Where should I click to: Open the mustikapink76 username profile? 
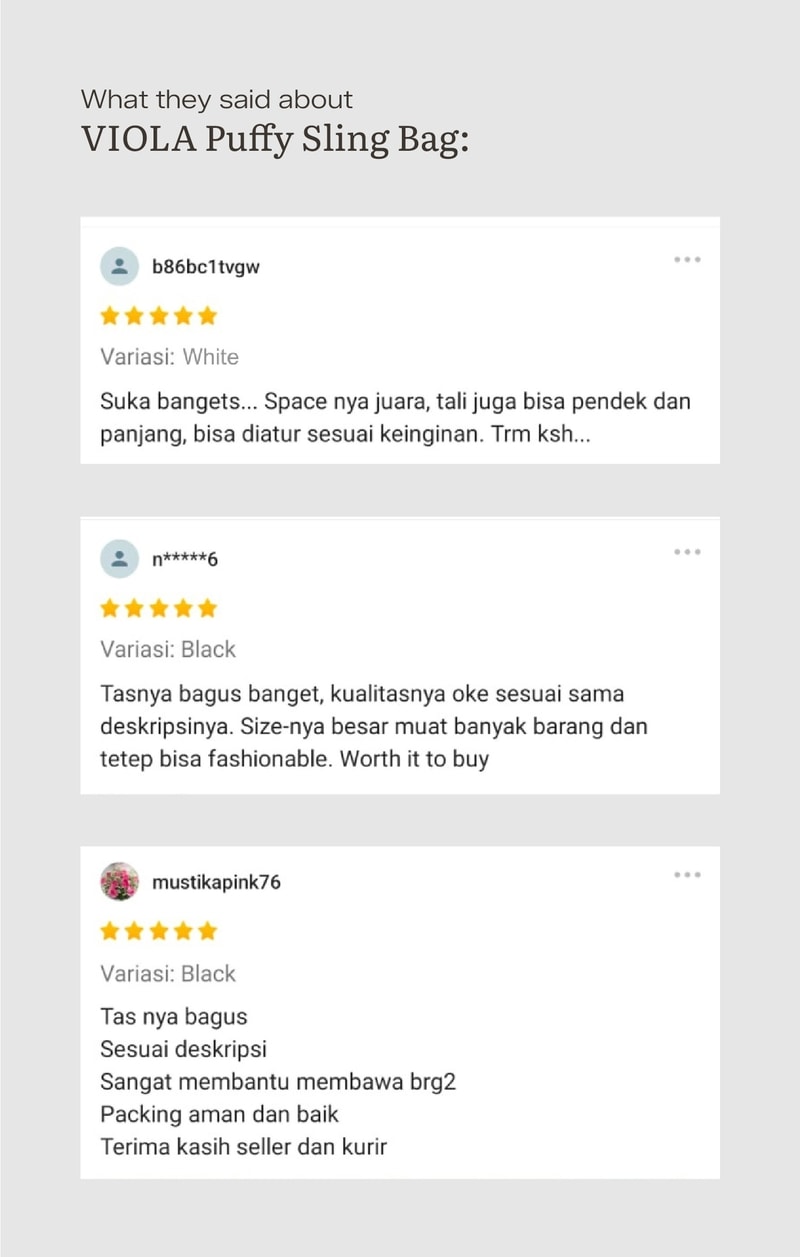pyautogui.click(x=216, y=882)
